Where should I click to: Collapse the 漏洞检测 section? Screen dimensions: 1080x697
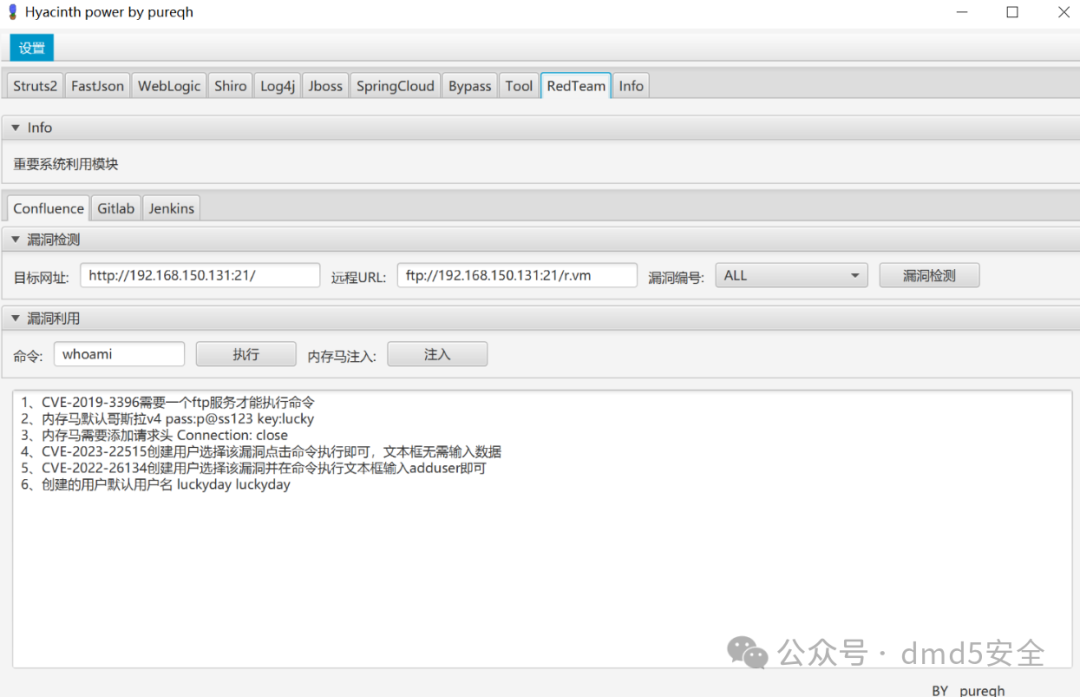coord(14,239)
